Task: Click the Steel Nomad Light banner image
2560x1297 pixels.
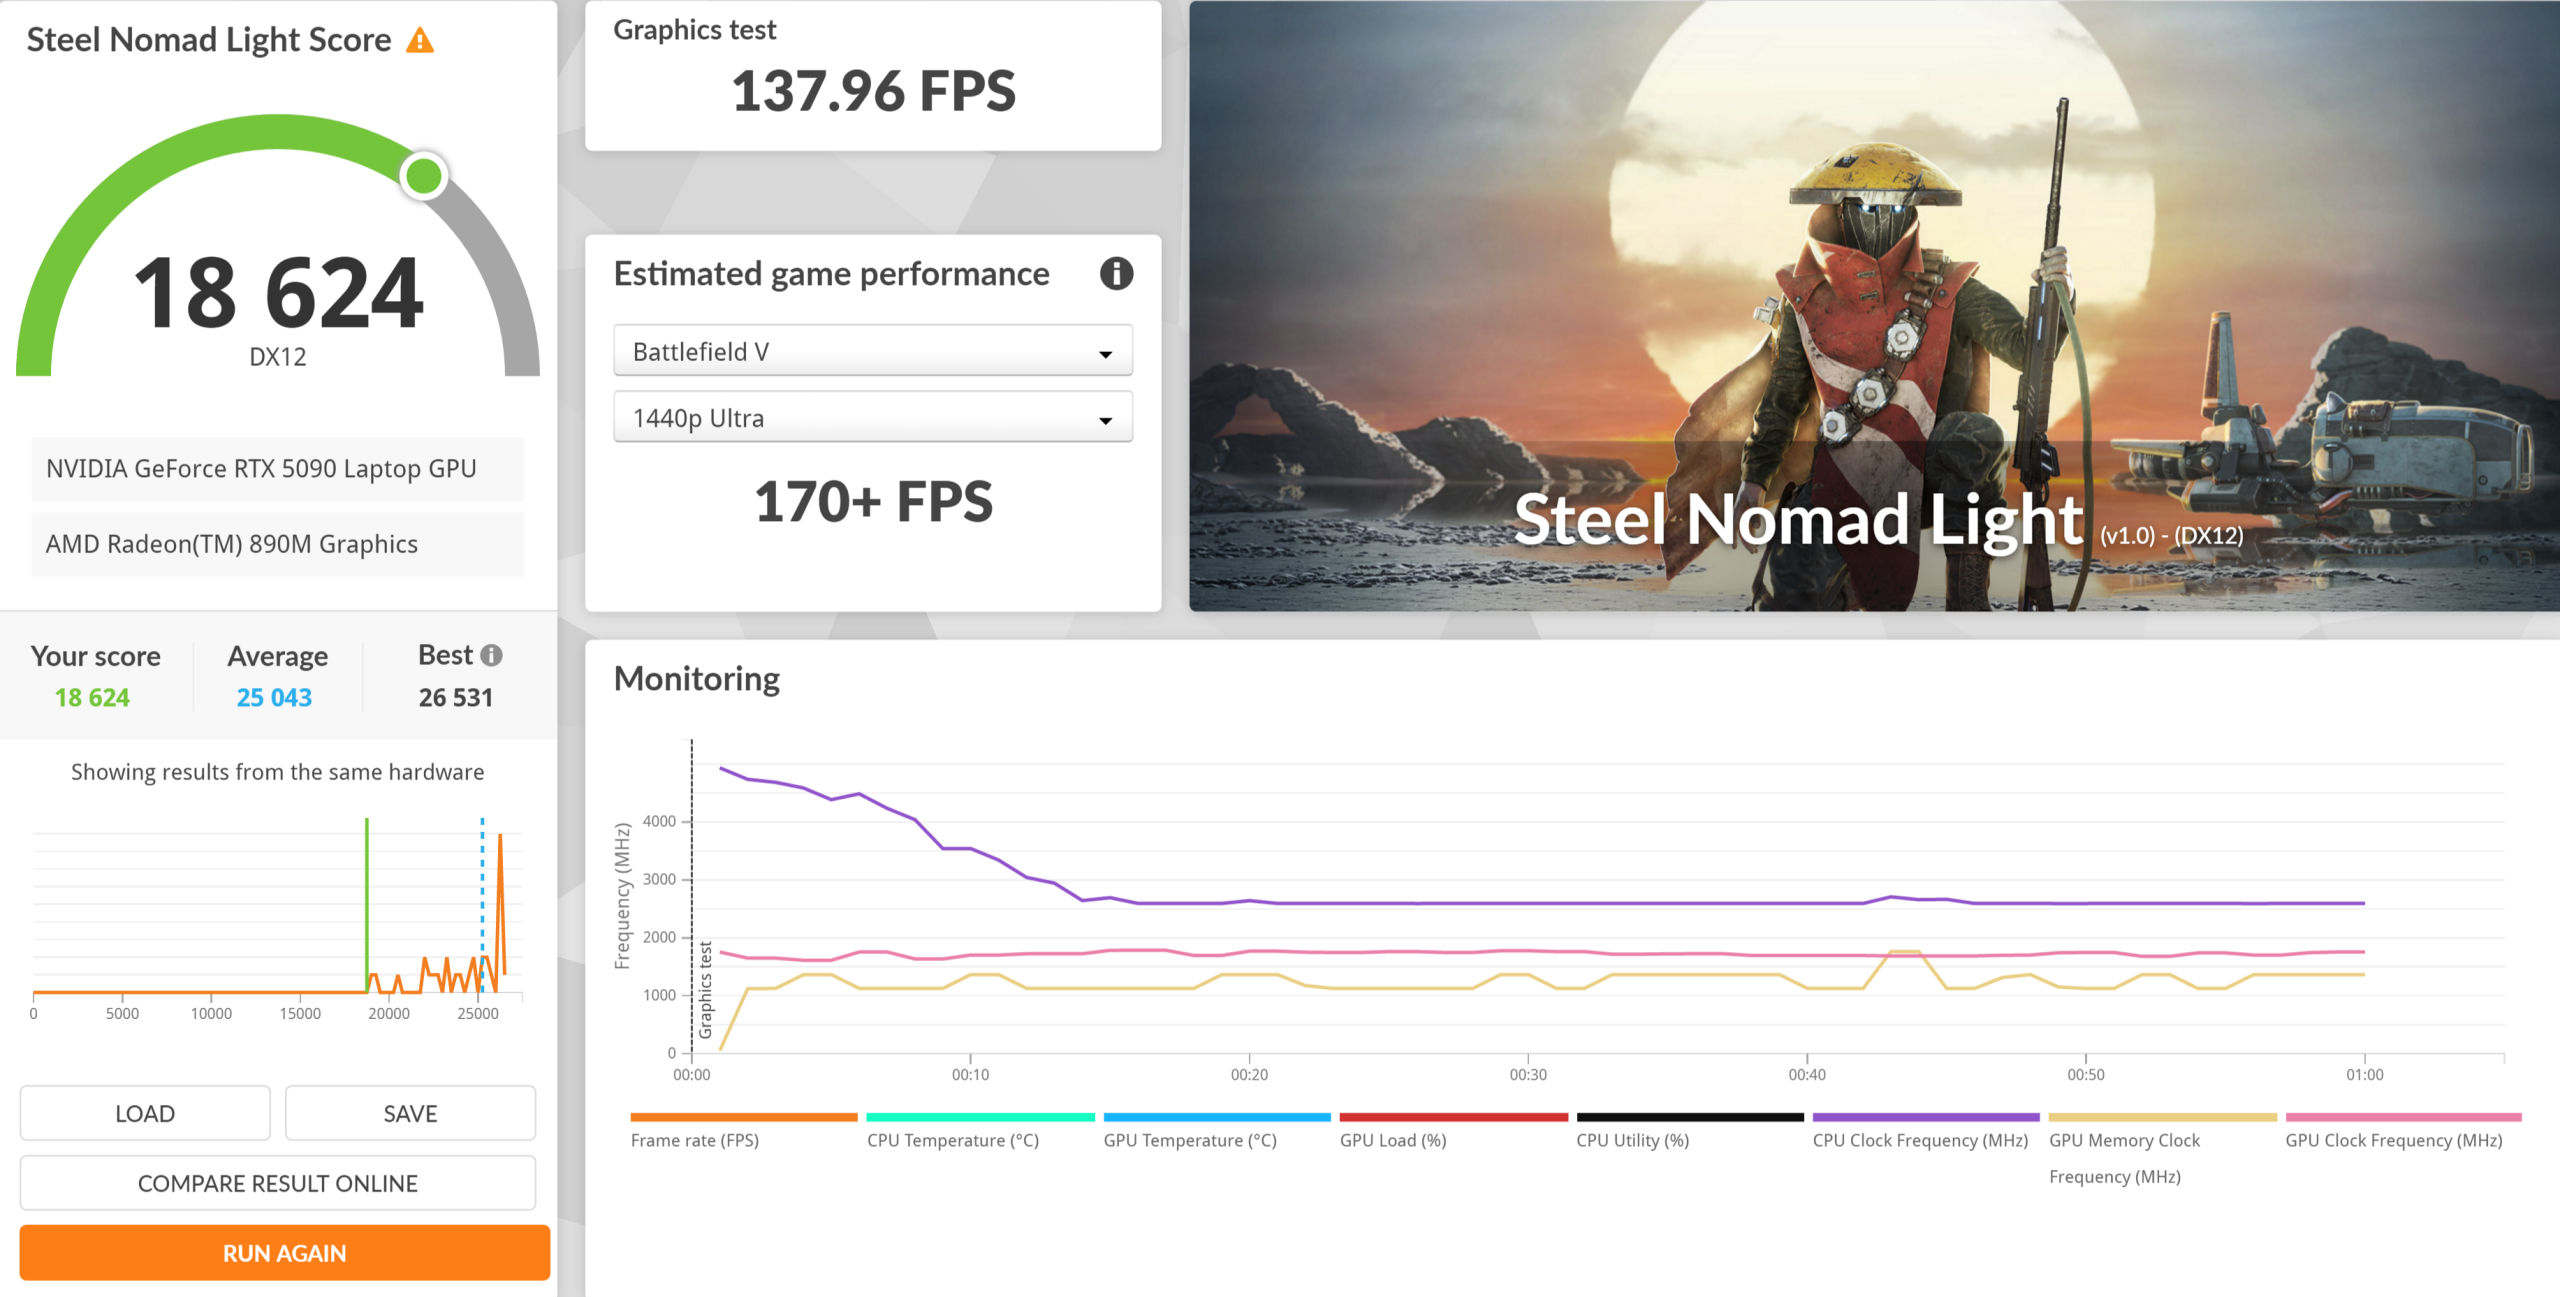Action: [x=1873, y=306]
